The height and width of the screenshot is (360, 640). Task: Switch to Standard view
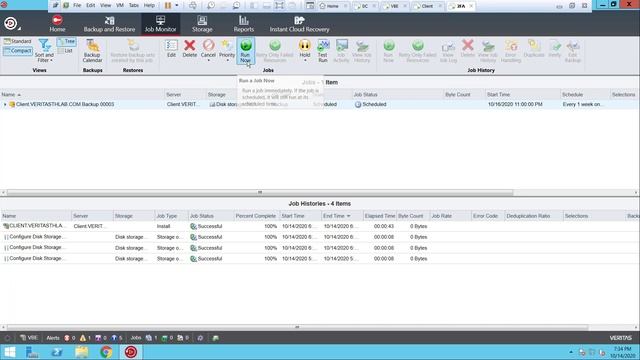(x=18, y=41)
